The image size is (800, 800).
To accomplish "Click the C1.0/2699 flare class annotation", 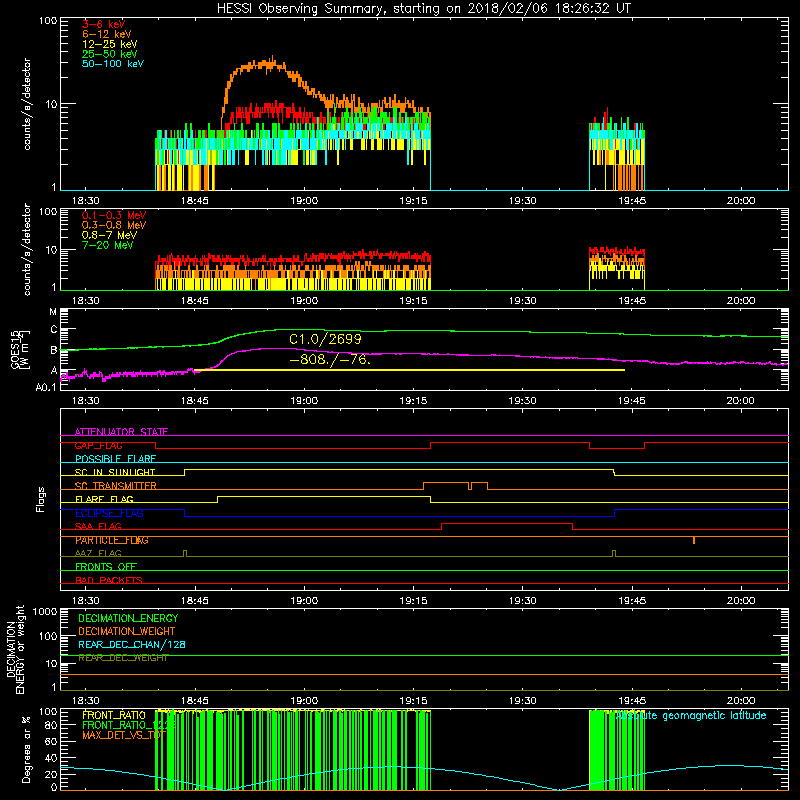I will coord(325,339).
